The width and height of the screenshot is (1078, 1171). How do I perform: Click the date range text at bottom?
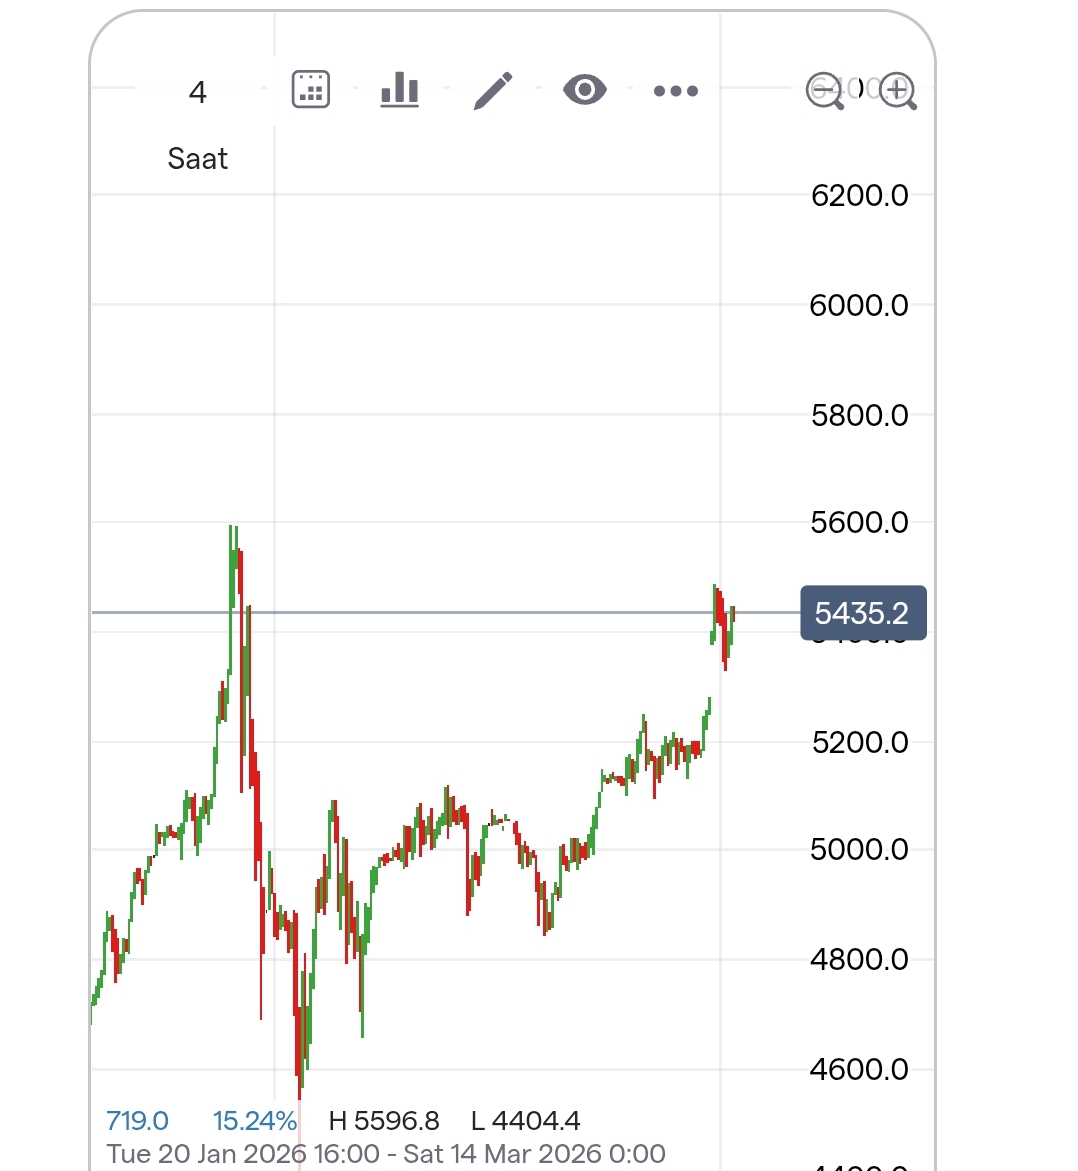coord(386,1153)
